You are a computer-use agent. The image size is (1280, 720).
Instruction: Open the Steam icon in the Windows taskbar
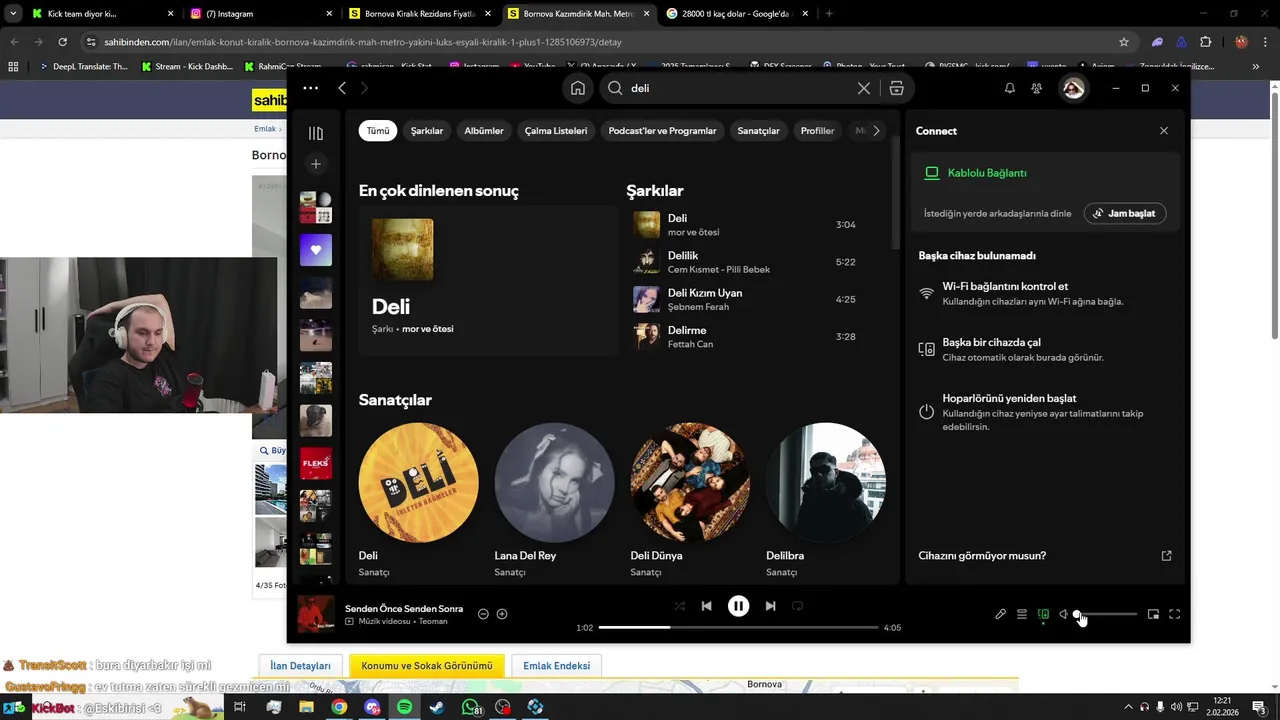[437, 707]
